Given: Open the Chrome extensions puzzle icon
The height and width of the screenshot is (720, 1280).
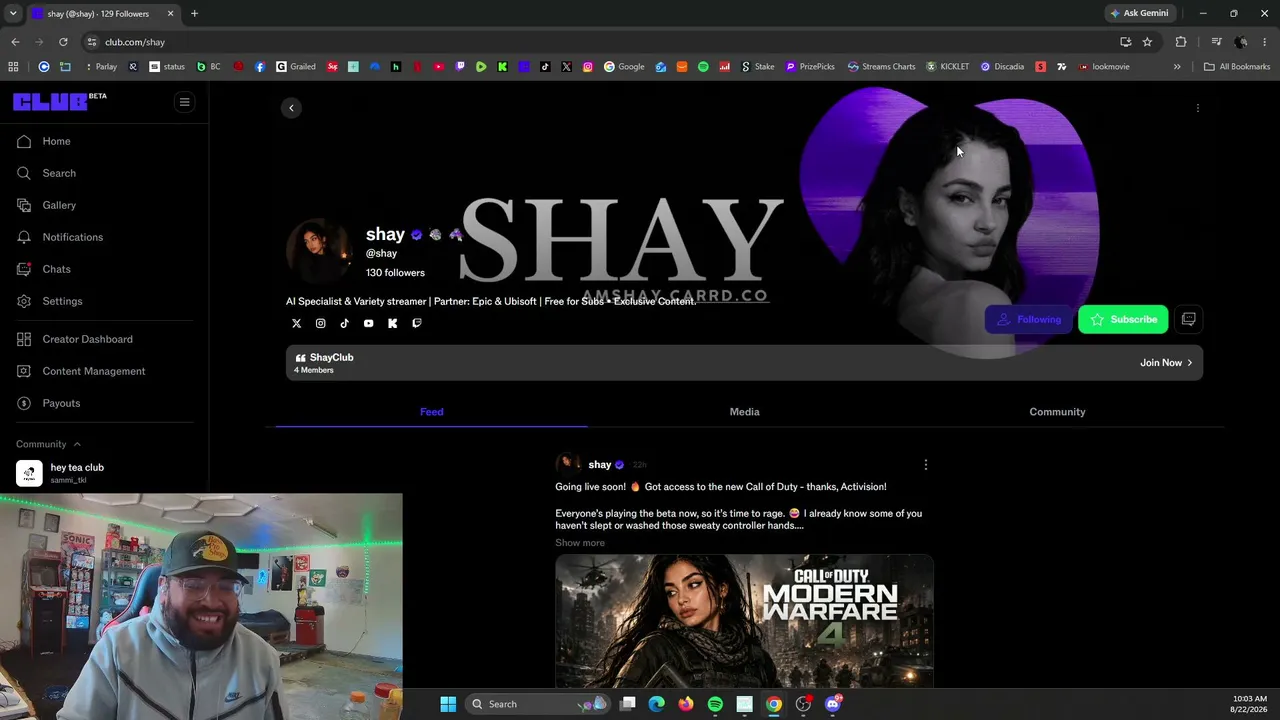Looking at the screenshot, I should pos(1181,42).
